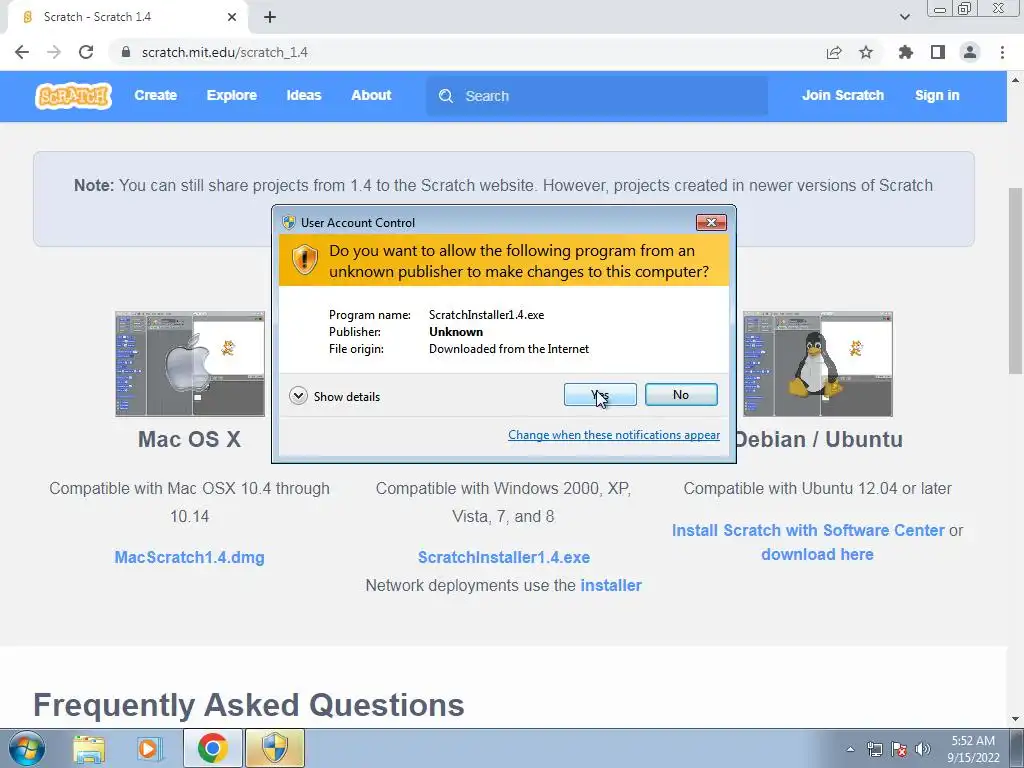Click the Frequently Asked Questions heading

click(x=249, y=705)
